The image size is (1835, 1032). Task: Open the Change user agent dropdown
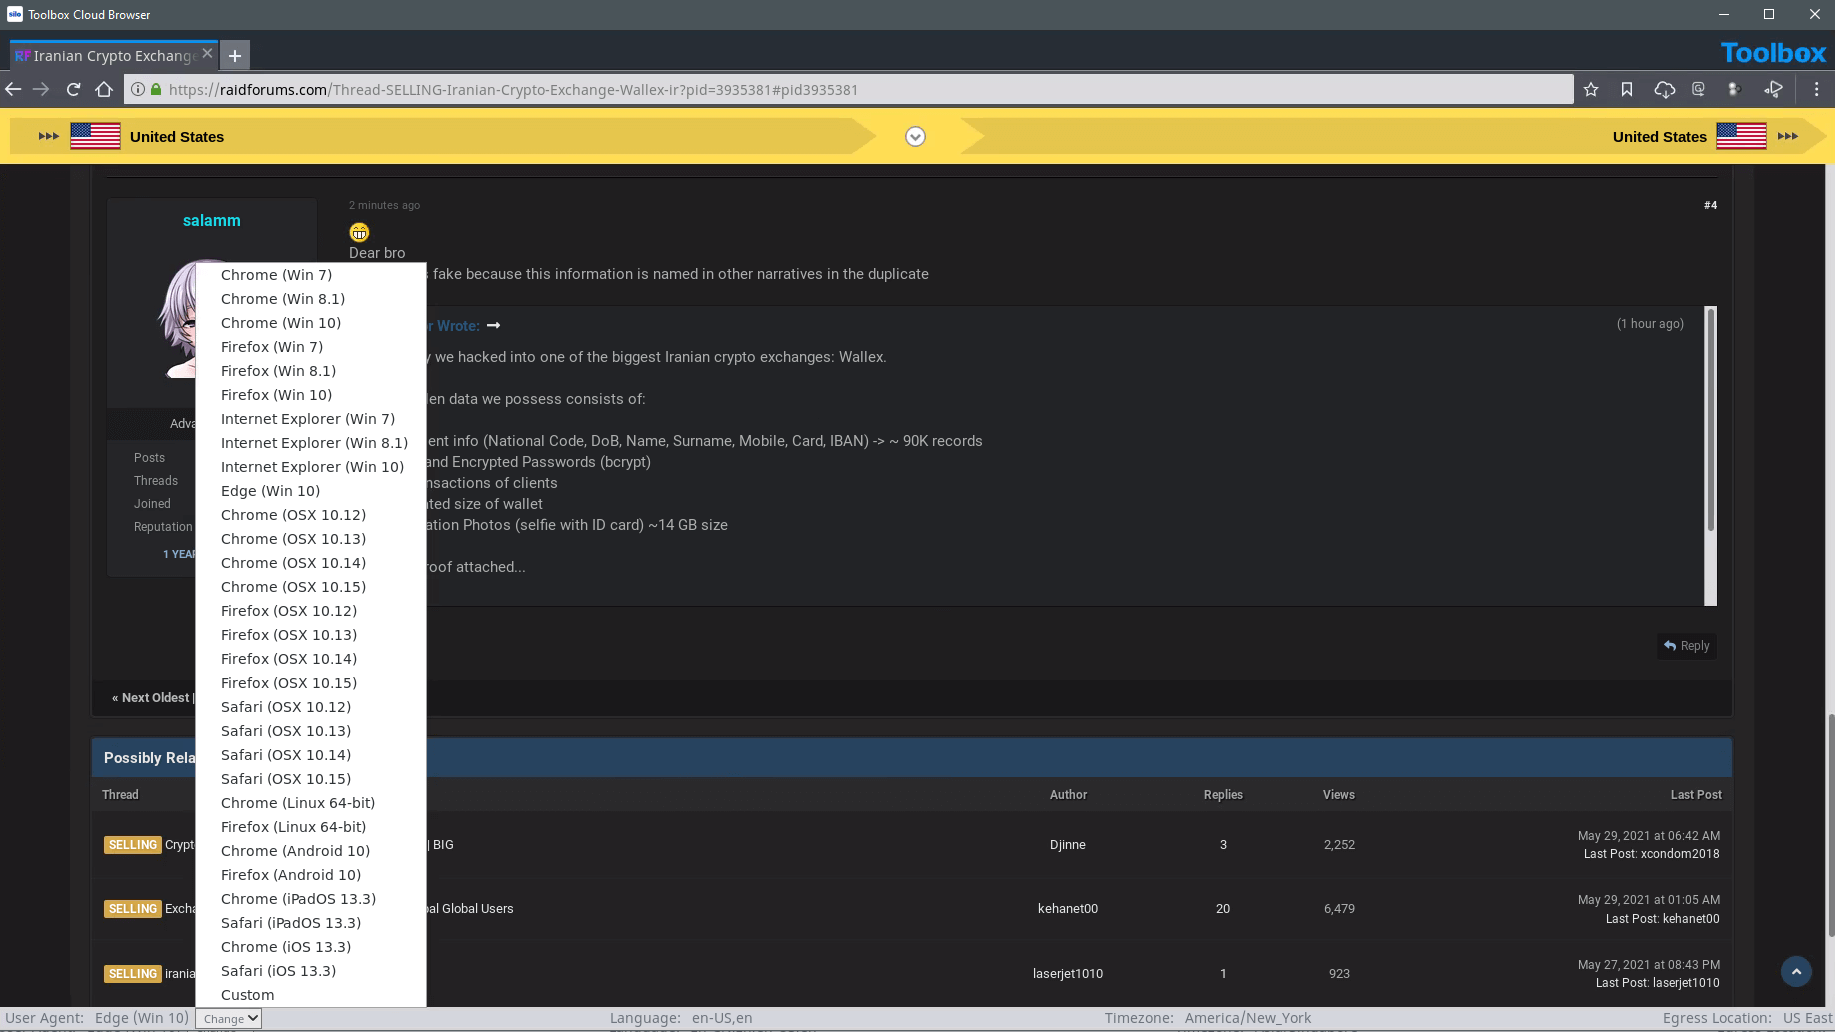229,1018
